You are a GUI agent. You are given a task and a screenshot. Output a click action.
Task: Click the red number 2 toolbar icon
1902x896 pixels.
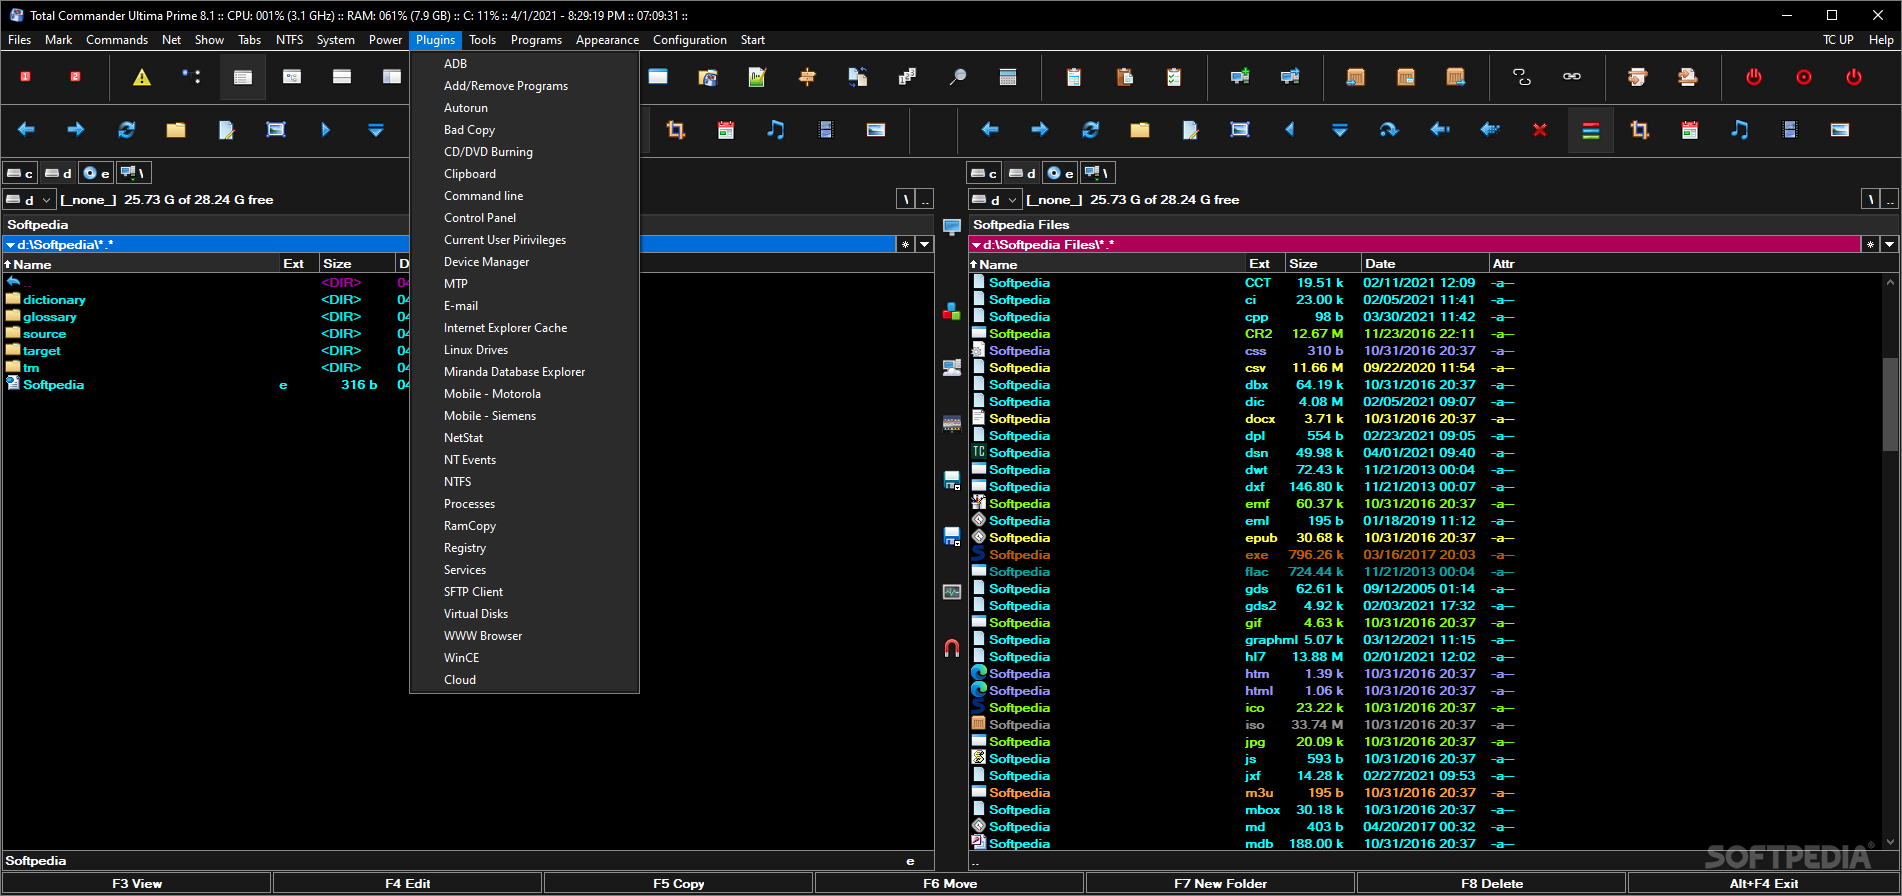(x=75, y=77)
